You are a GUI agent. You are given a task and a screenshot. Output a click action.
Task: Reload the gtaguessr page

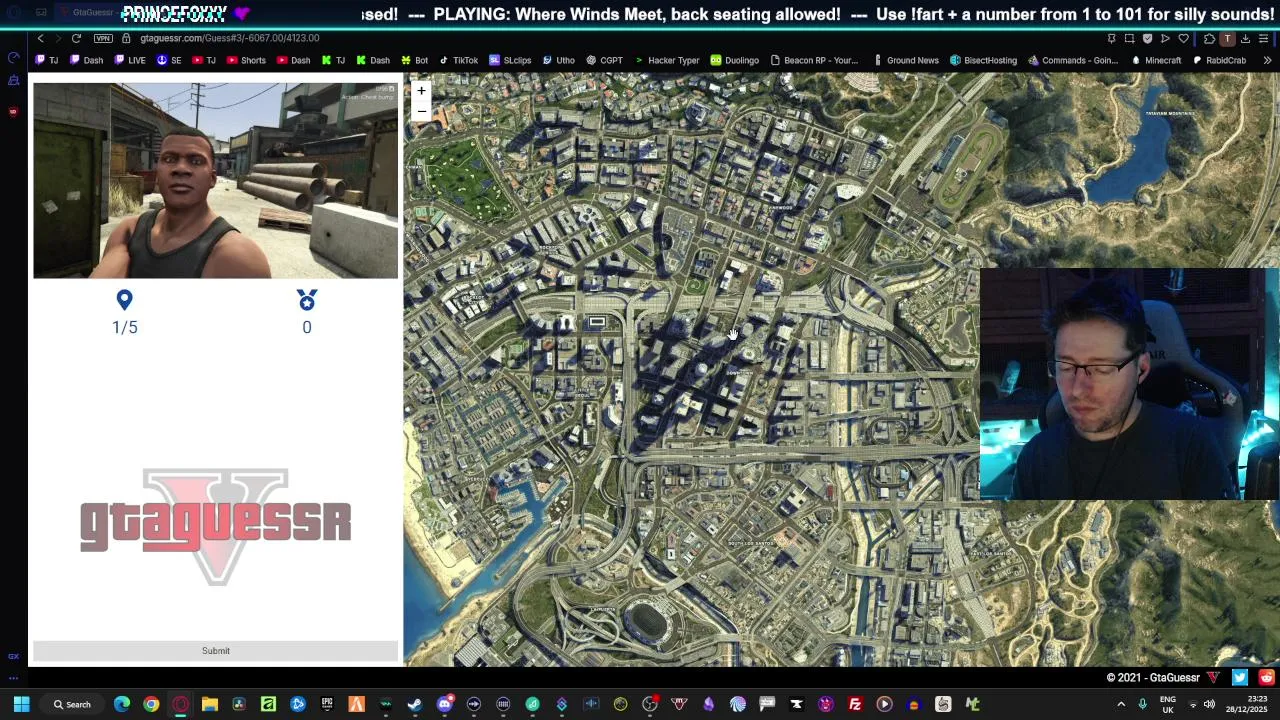pyautogui.click(x=76, y=38)
